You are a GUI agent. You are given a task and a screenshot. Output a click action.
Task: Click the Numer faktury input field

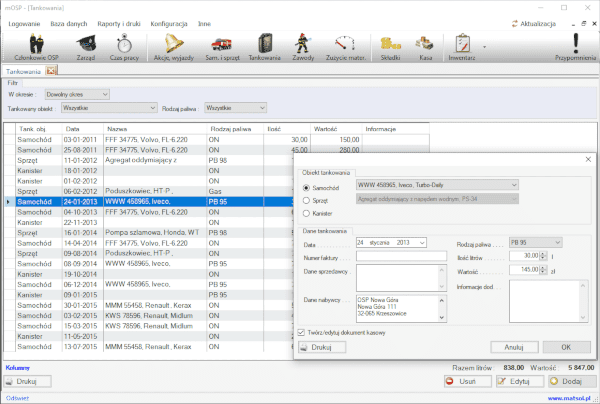click(401, 256)
